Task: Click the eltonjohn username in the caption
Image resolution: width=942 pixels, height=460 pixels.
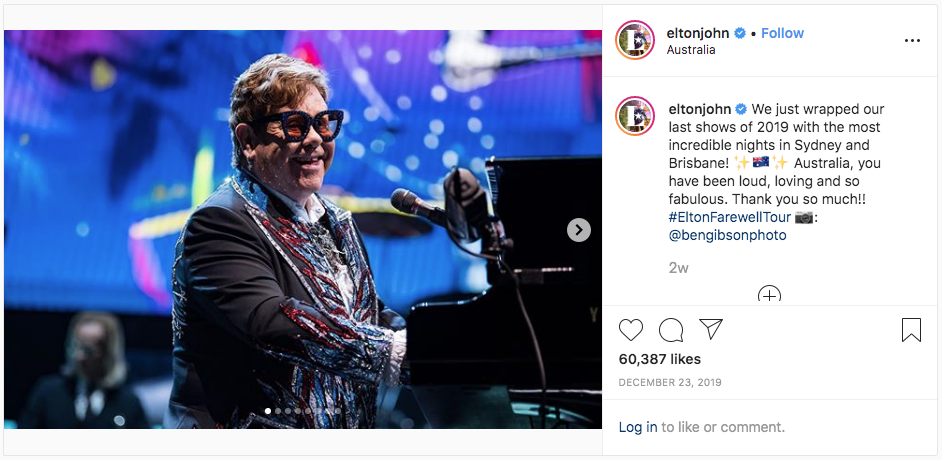Action: [699, 109]
